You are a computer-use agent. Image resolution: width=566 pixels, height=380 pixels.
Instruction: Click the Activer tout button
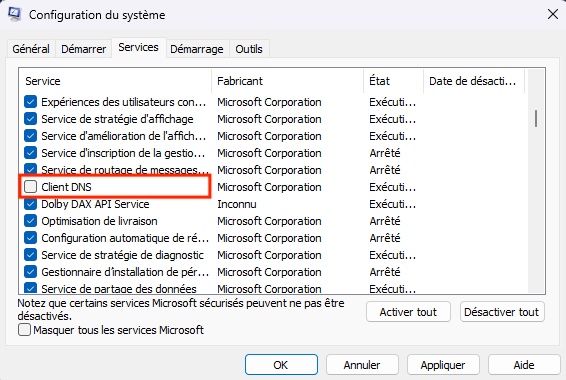tap(408, 312)
